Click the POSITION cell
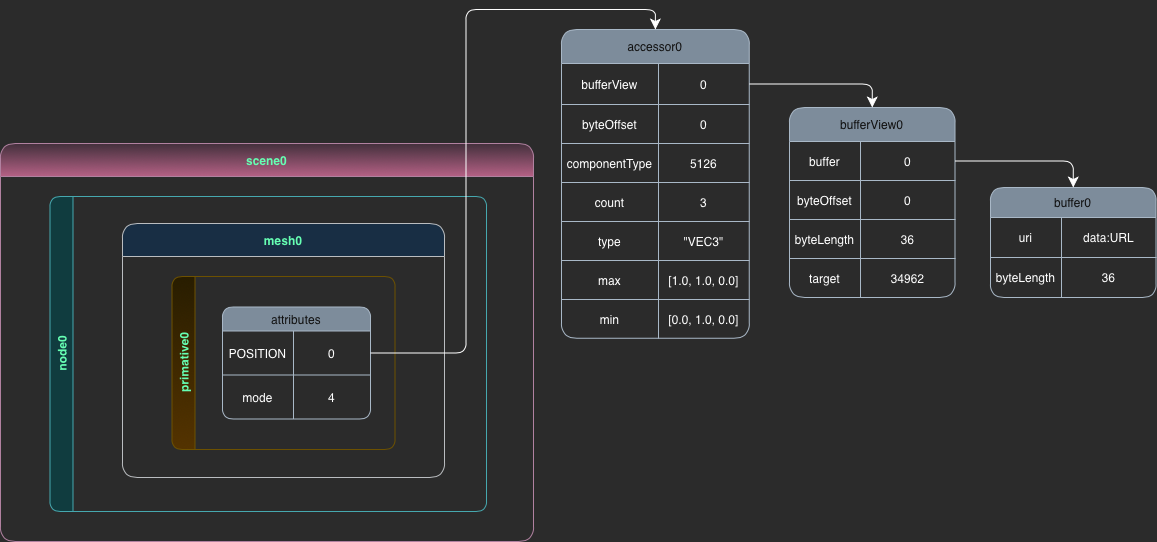This screenshot has width=1157, height=542. [x=258, y=354]
